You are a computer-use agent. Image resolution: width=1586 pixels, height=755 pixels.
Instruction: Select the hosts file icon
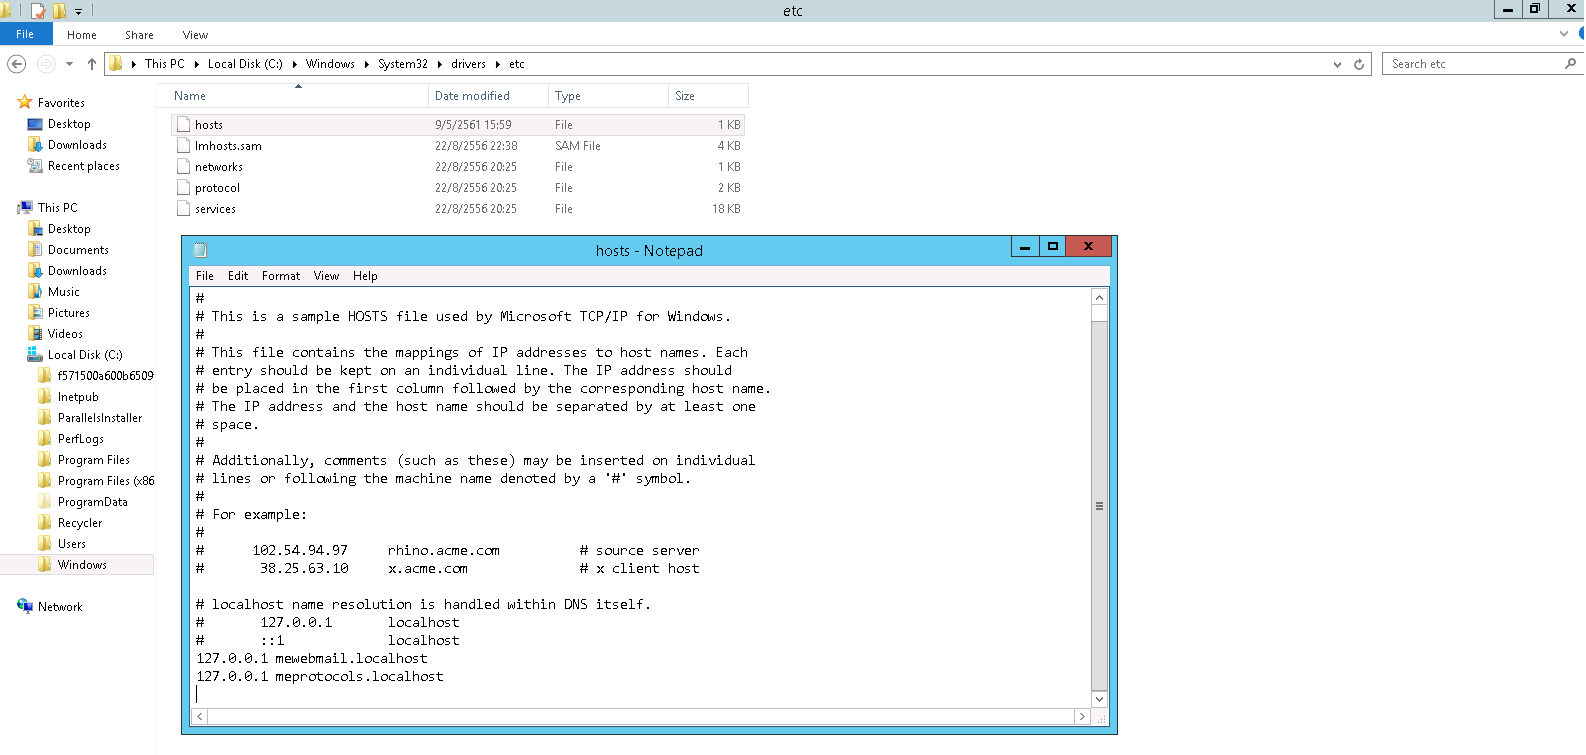[x=183, y=125]
